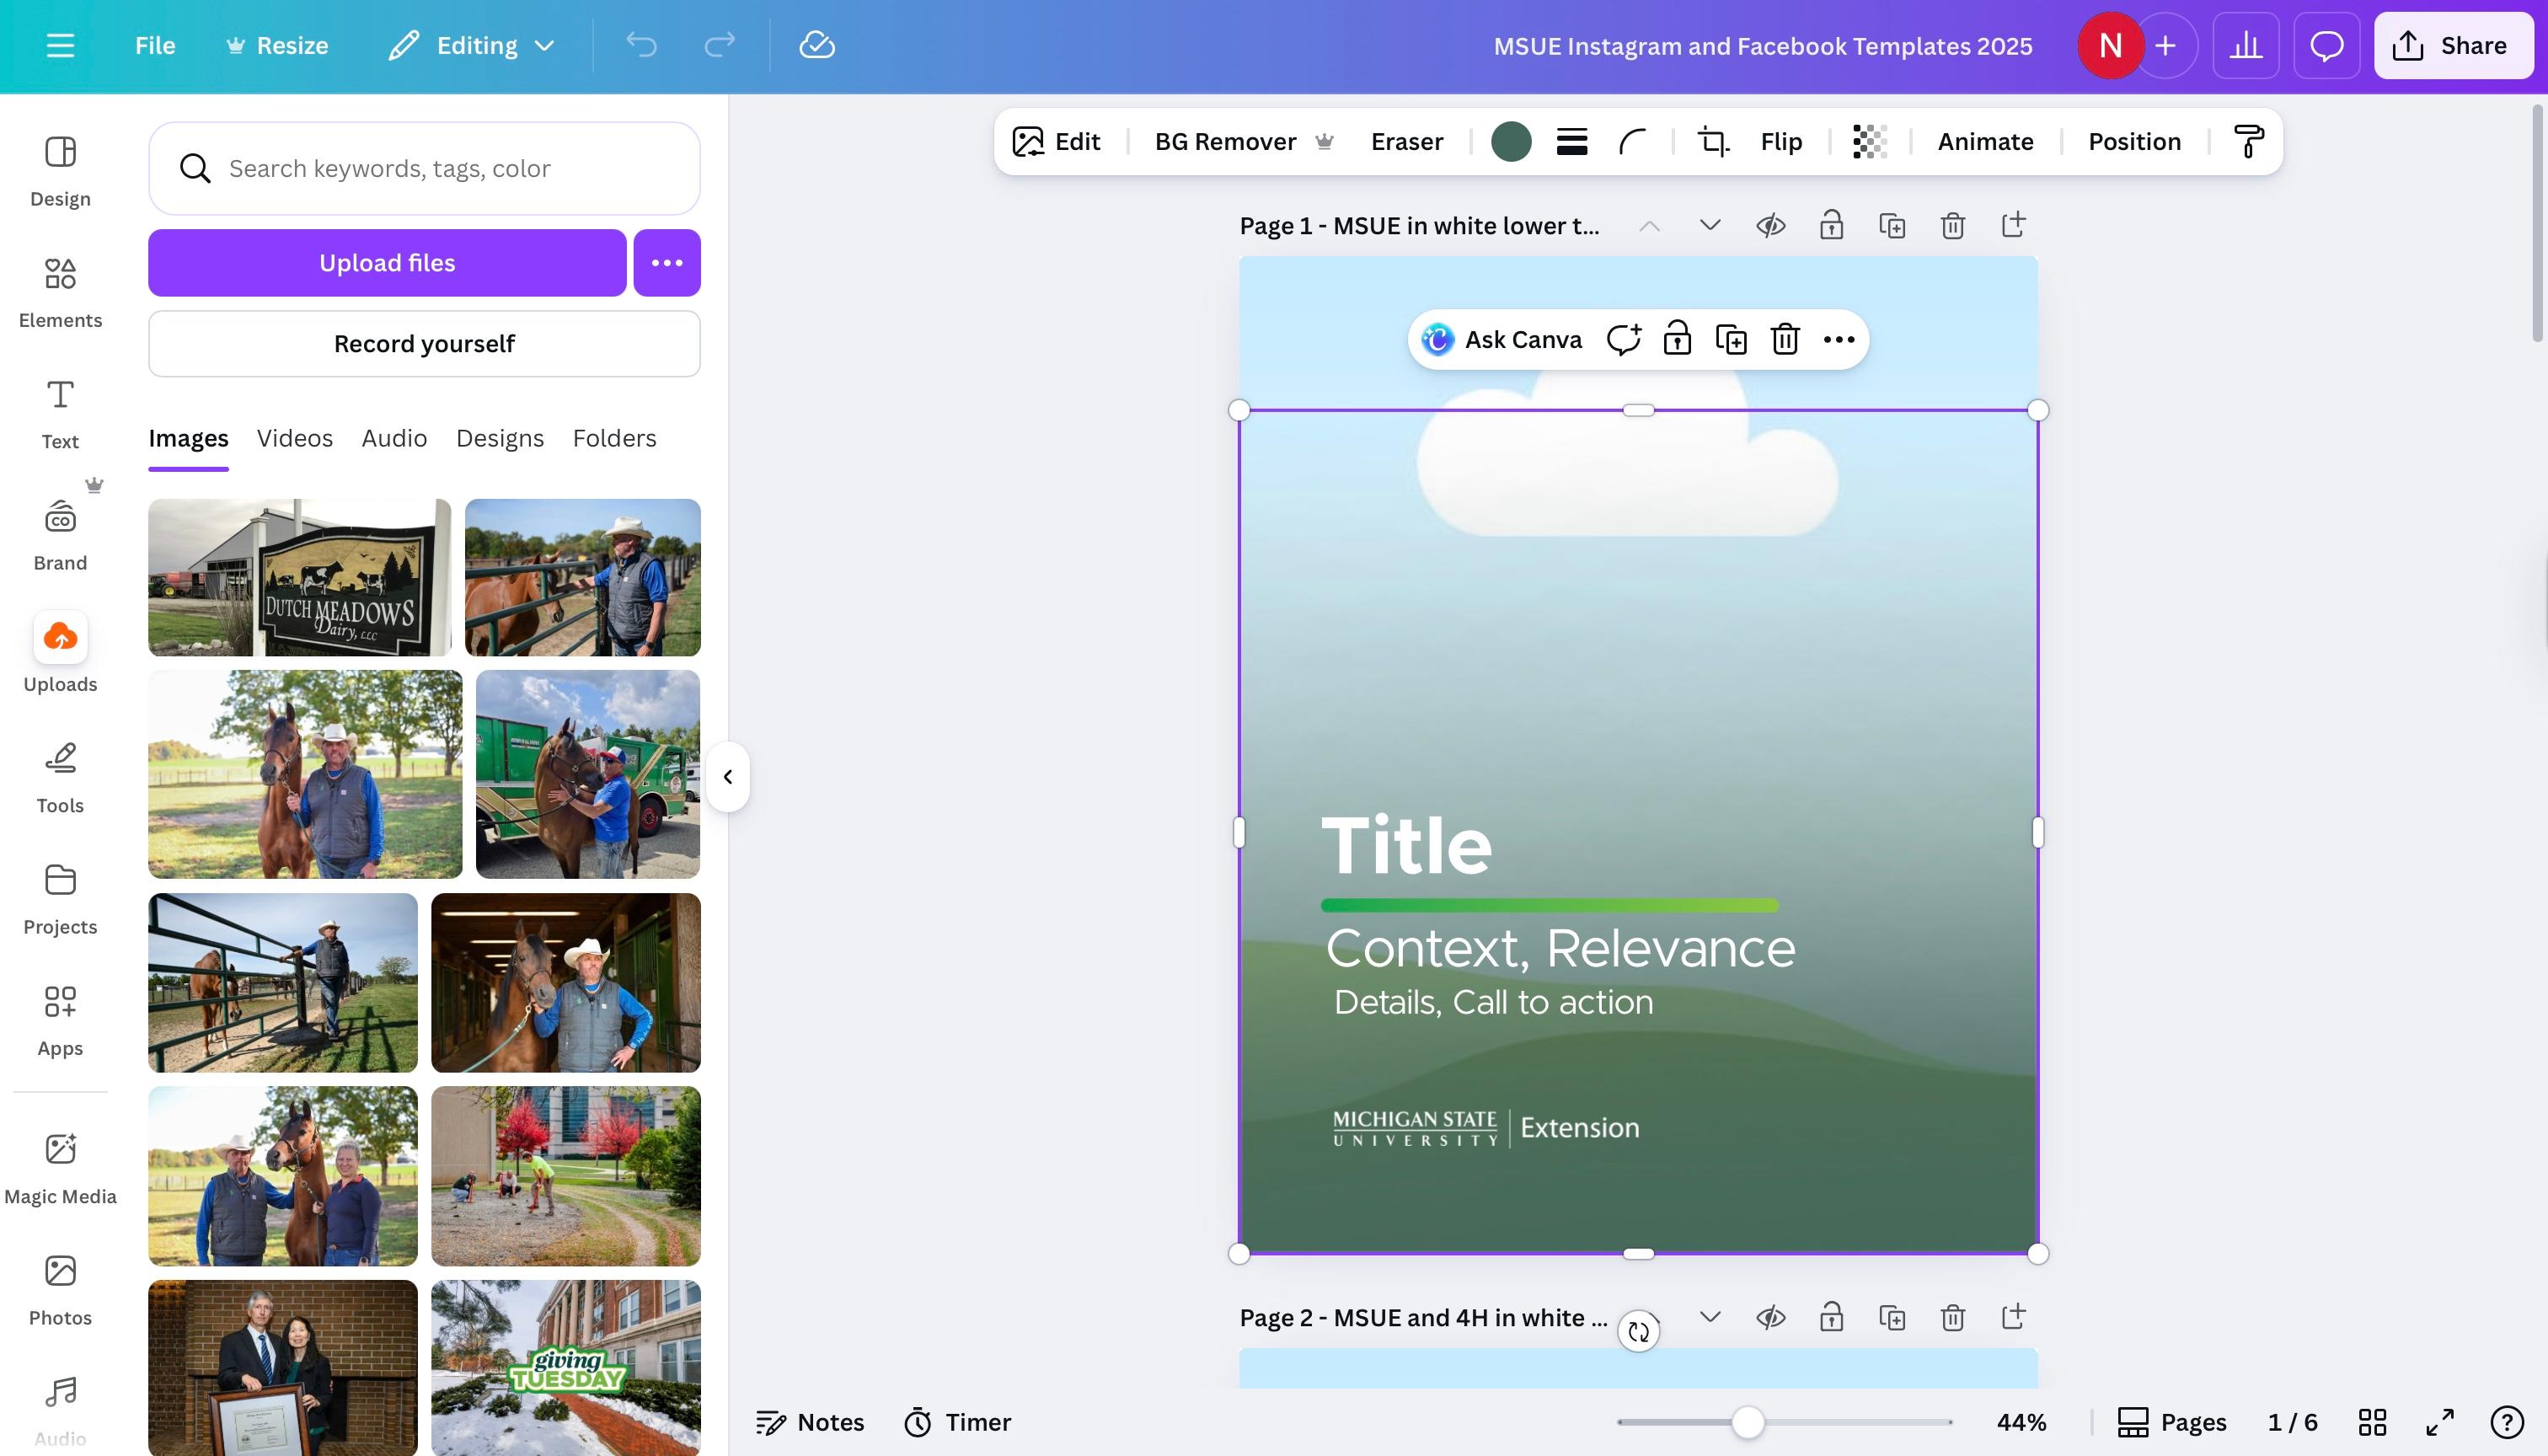2548x1456 pixels.
Task: Toggle lock on selected element
Action: (1677, 340)
